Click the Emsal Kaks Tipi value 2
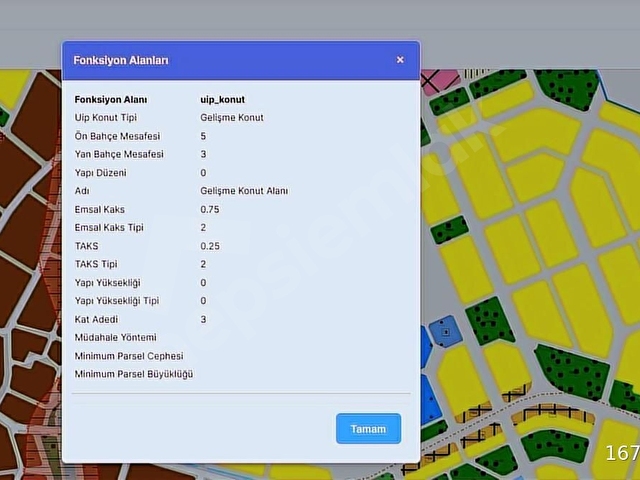Screen dimensions: 640x480 point(203,227)
